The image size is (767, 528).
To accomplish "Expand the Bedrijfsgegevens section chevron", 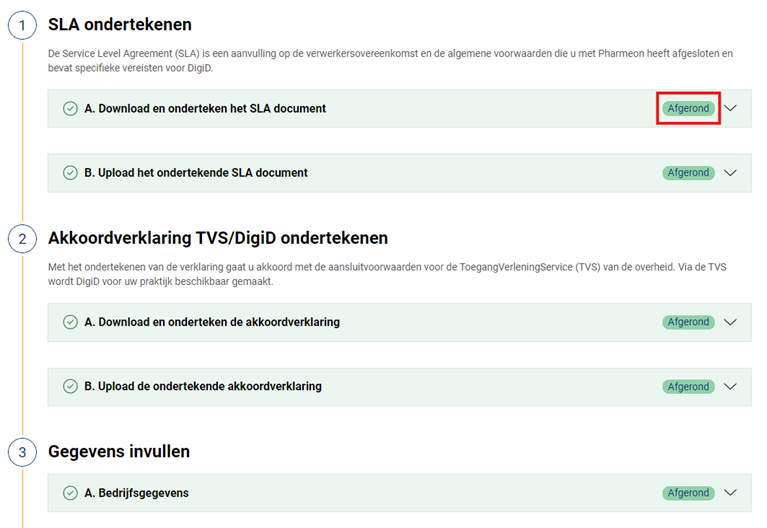I will click(730, 493).
